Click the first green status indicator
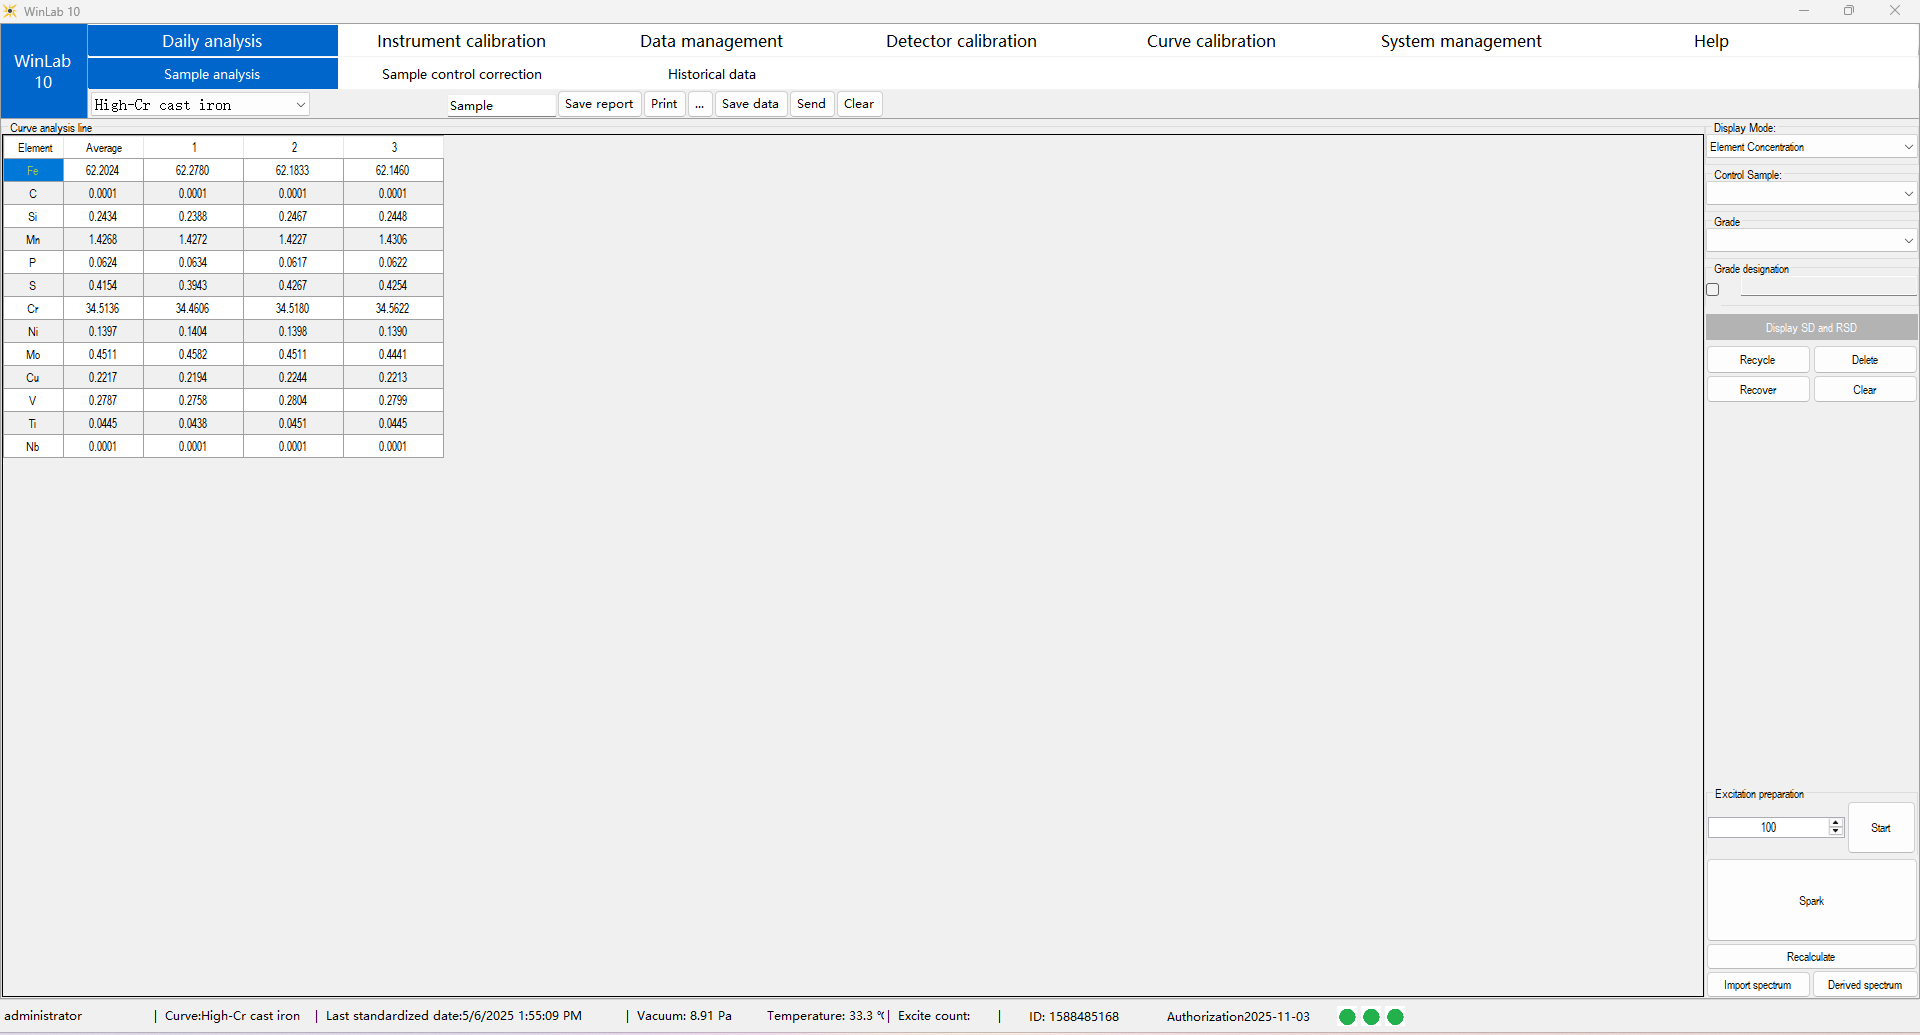Screen dimensions: 1920x1035 coord(1347,1016)
